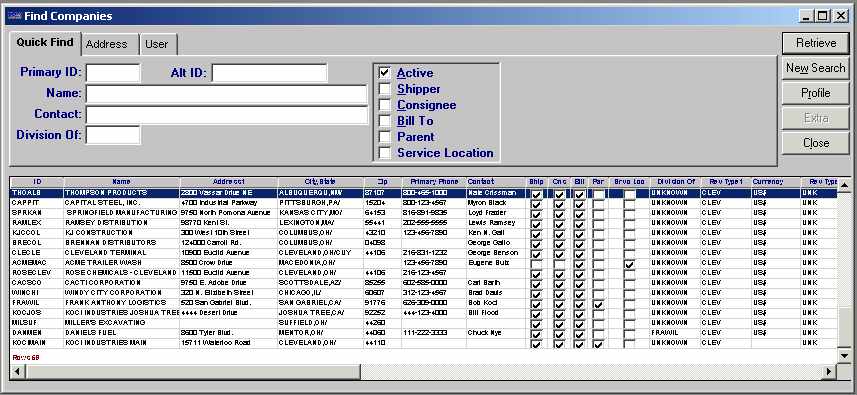Focus the Primary ID input field

113,73
